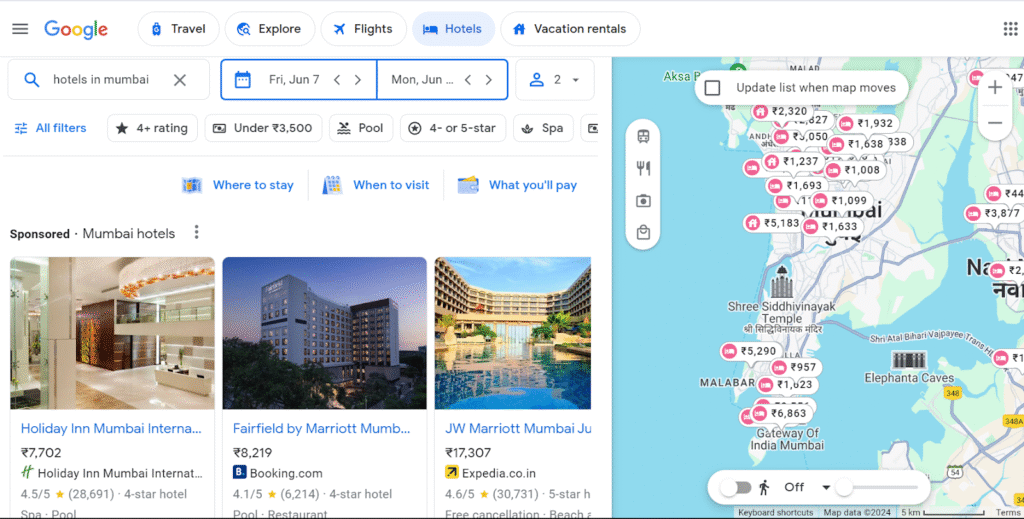The width and height of the screenshot is (1024, 519).
Task: Switch to the Travel tab
Action: (x=178, y=29)
